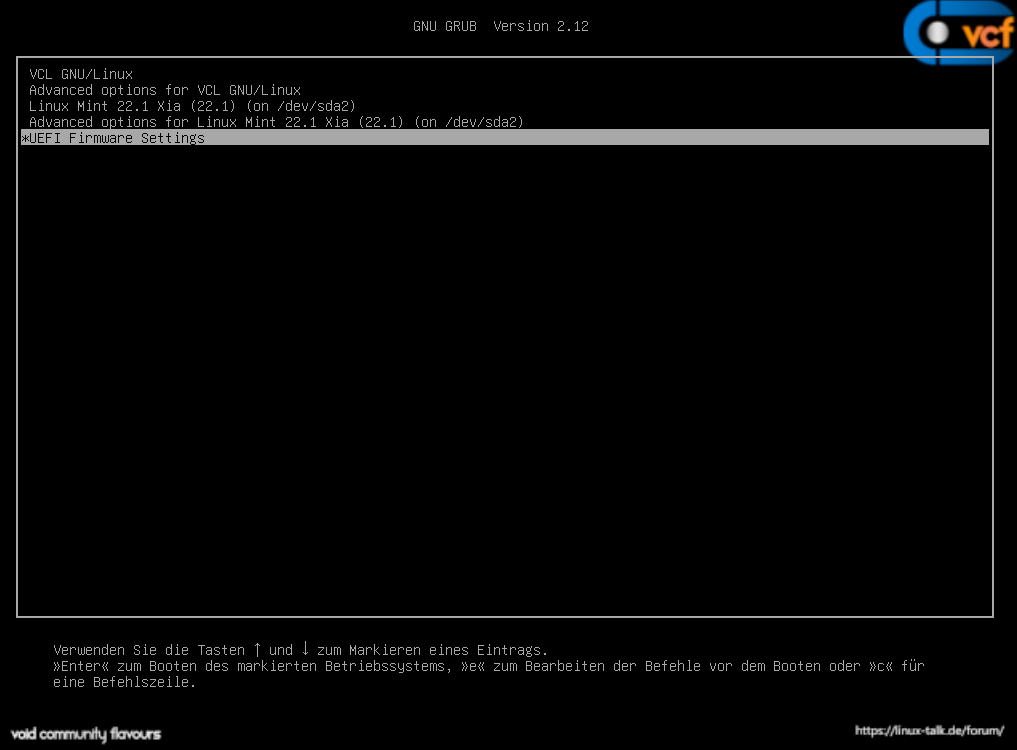Select the Linux Mint 22.1 Xia boot entry
The height and width of the screenshot is (750, 1017).
pyautogui.click(x=192, y=106)
